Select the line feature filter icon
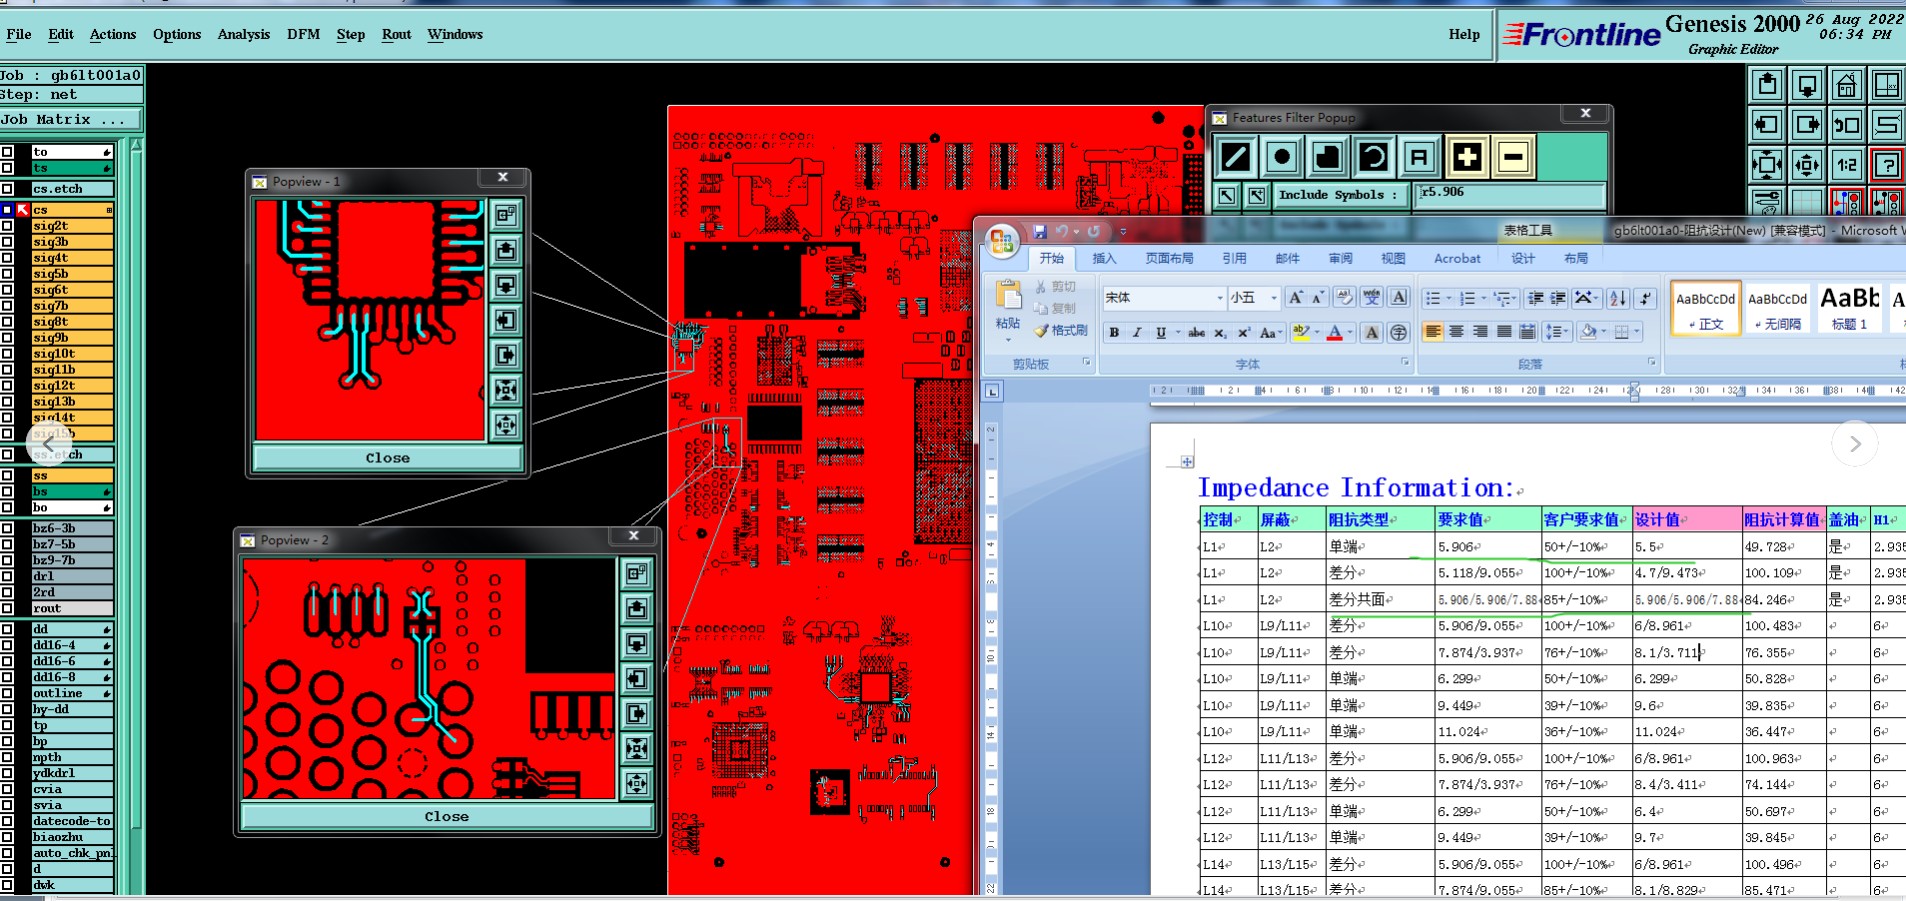 click(x=1235, y=157)
